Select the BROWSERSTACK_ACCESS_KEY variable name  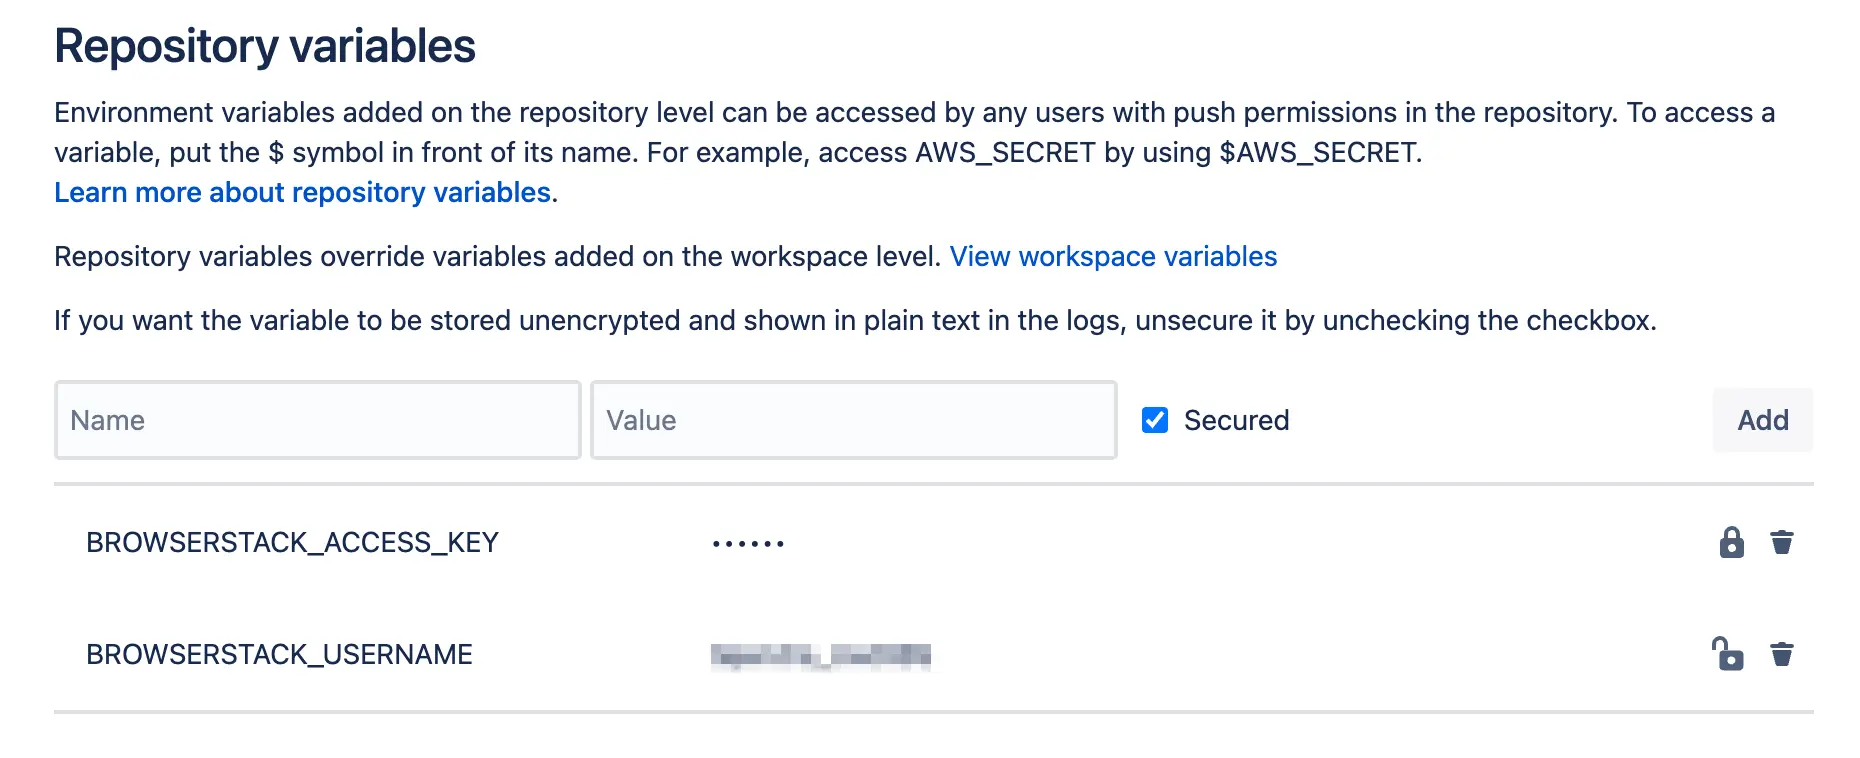tap(292, 543)
